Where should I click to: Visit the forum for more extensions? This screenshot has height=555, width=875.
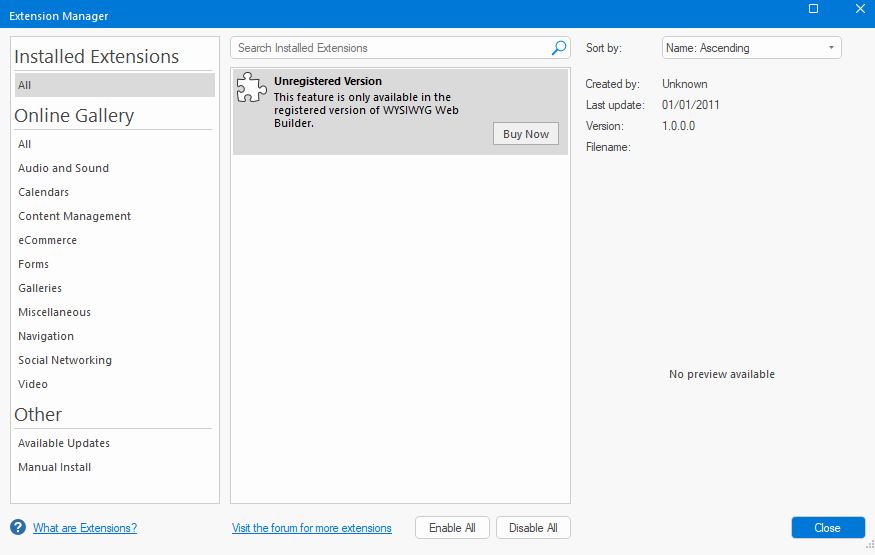(x=311, y=528)
